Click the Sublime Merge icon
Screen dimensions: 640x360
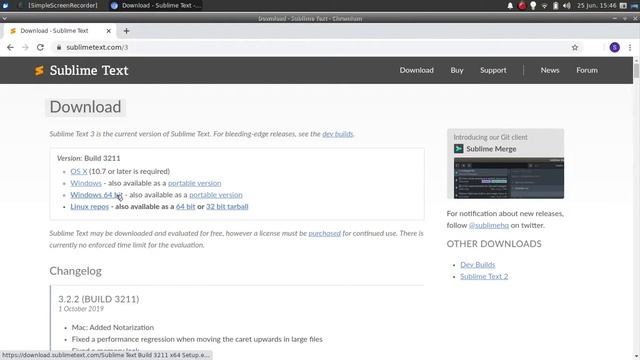458,149
